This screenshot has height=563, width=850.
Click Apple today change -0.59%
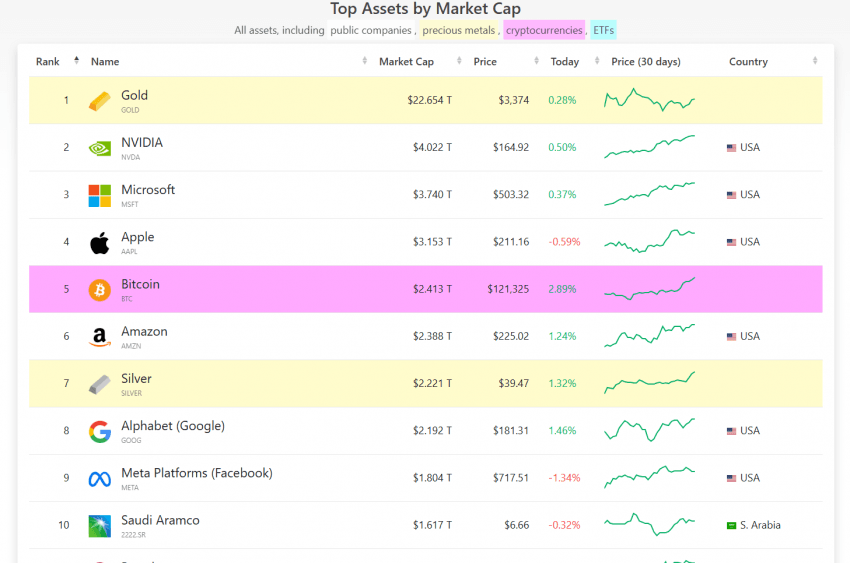tap(564, 242)
